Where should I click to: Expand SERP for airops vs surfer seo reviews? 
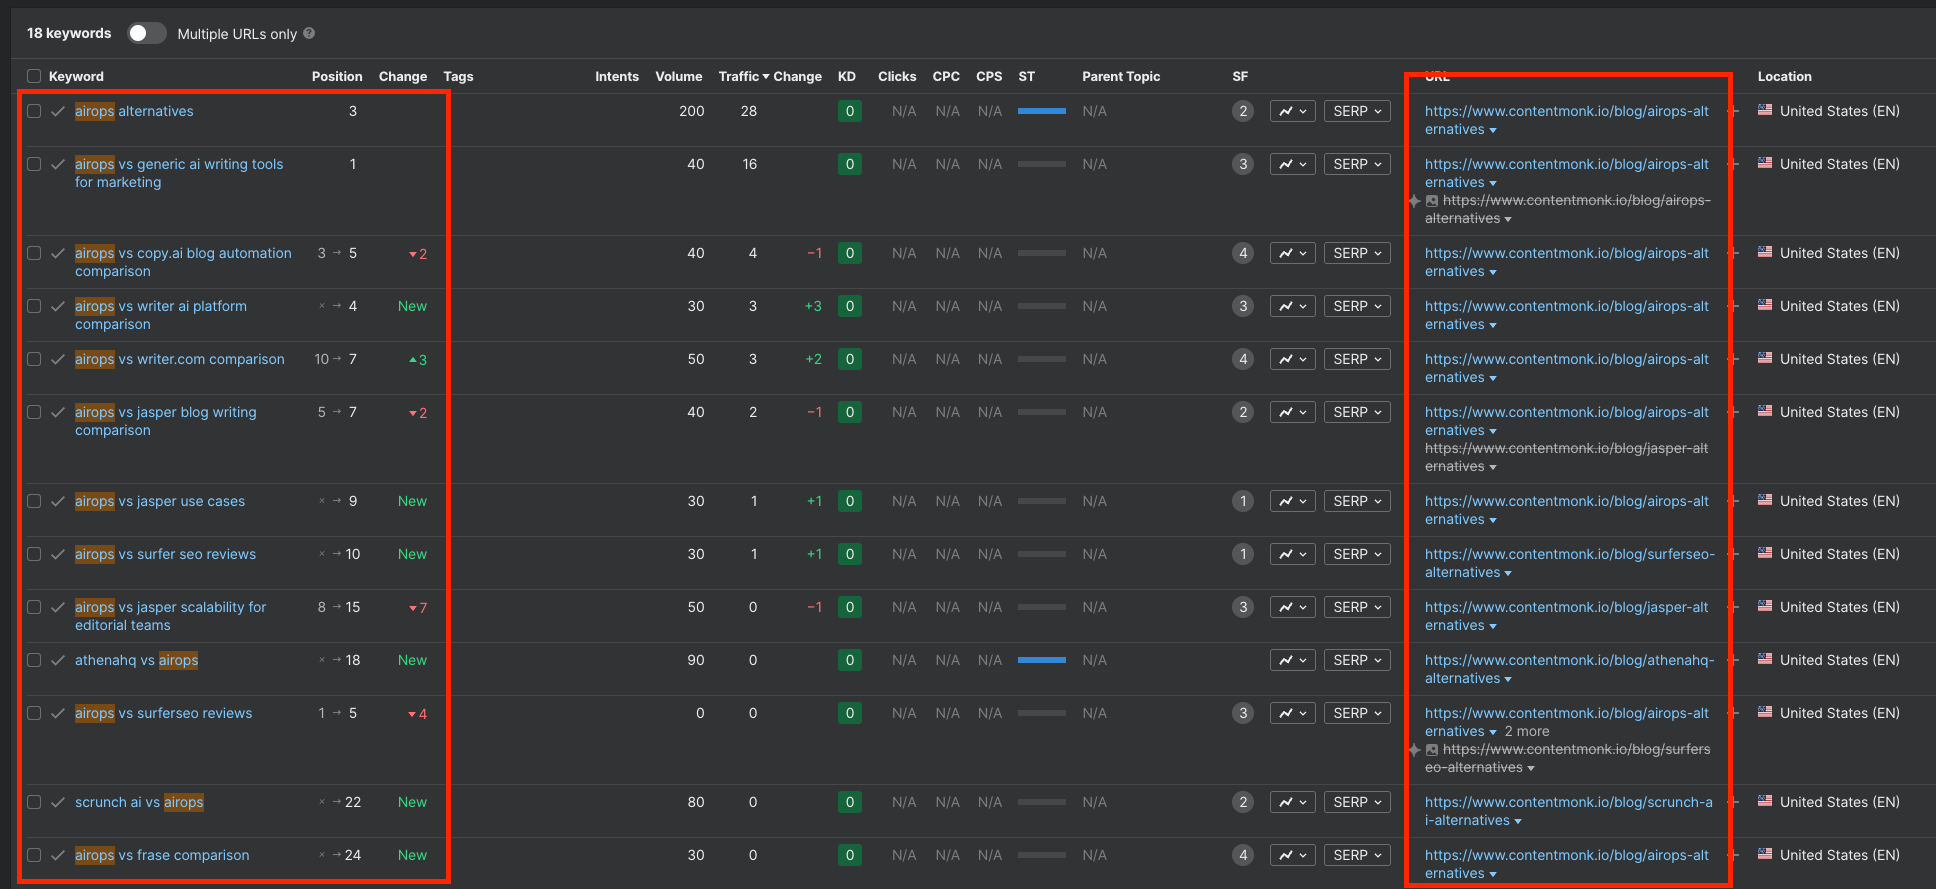click(1357, 554)
